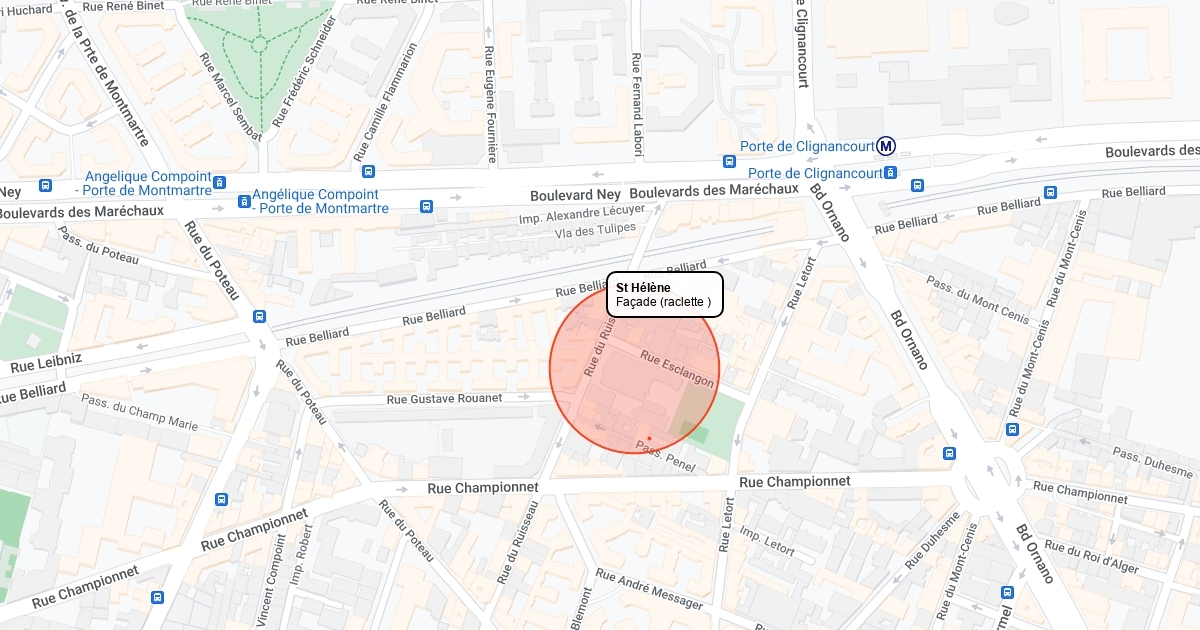The height and width of the screenshot is (630, 1200).
Task: Click the Porte de Clignancourt metro M icon
Action: 886,146
